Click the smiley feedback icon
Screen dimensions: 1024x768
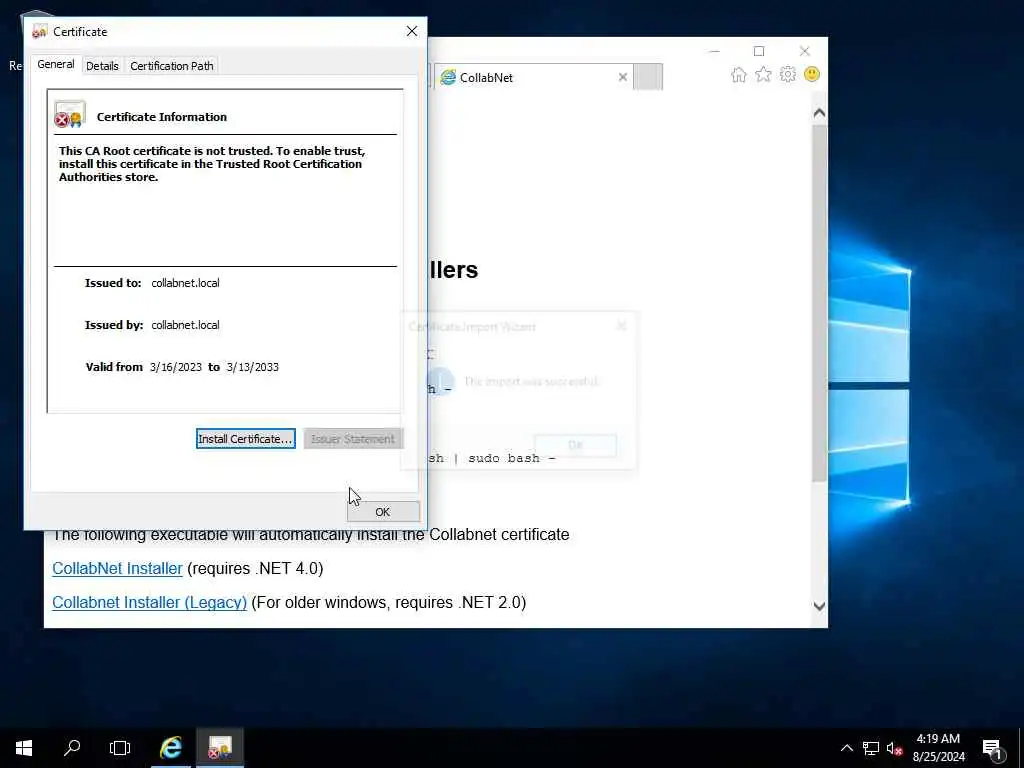pos(812,74)
